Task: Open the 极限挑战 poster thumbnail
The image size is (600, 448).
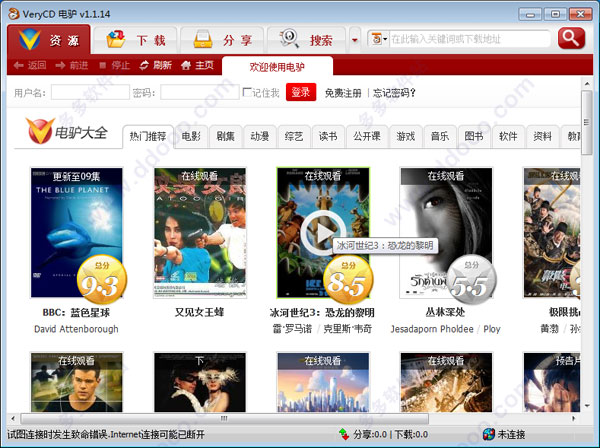Action: click(552, 232)
